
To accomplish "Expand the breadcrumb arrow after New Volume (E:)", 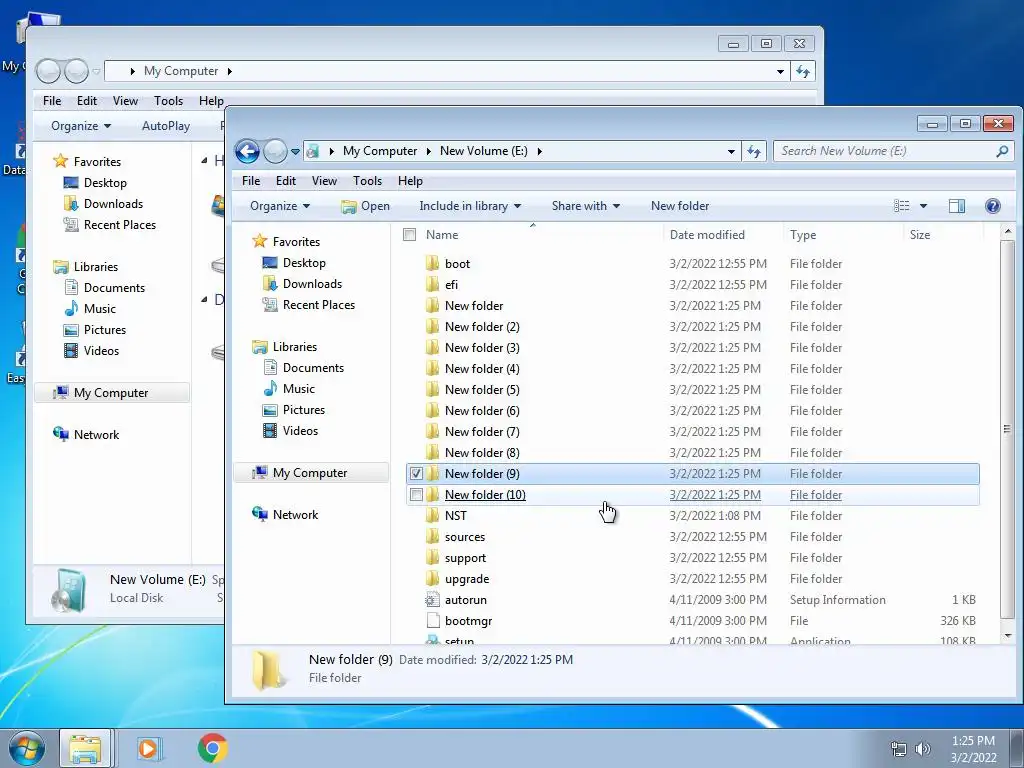I will tap(539, 152).
